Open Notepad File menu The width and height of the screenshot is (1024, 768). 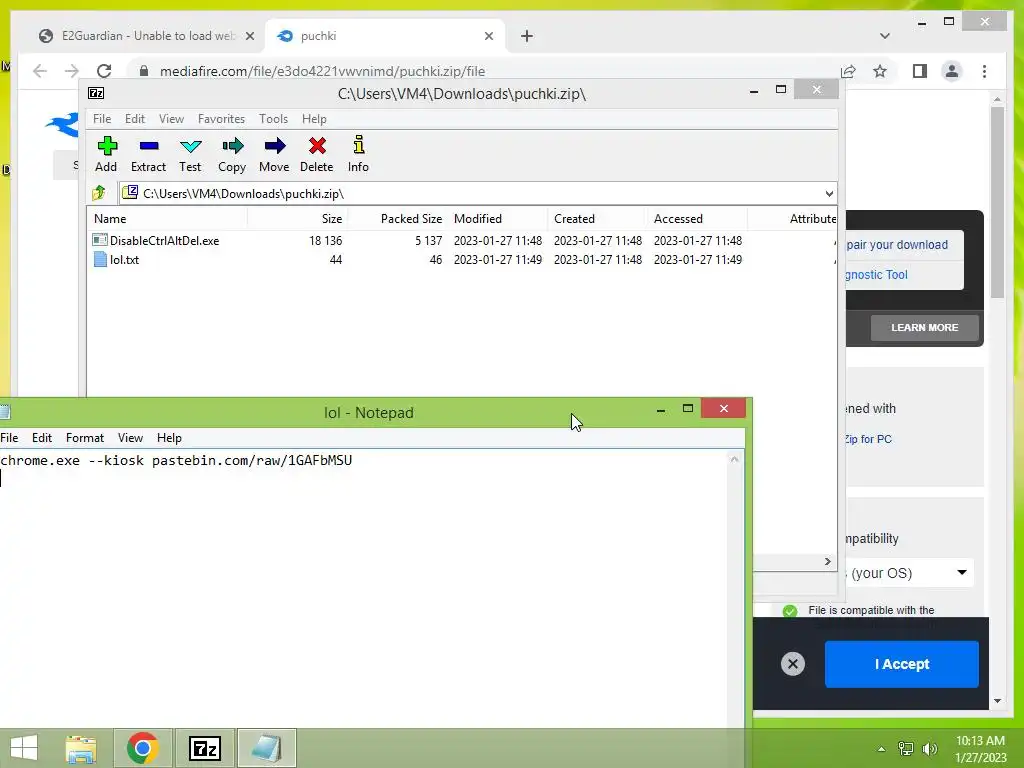[x=9, y=438]
